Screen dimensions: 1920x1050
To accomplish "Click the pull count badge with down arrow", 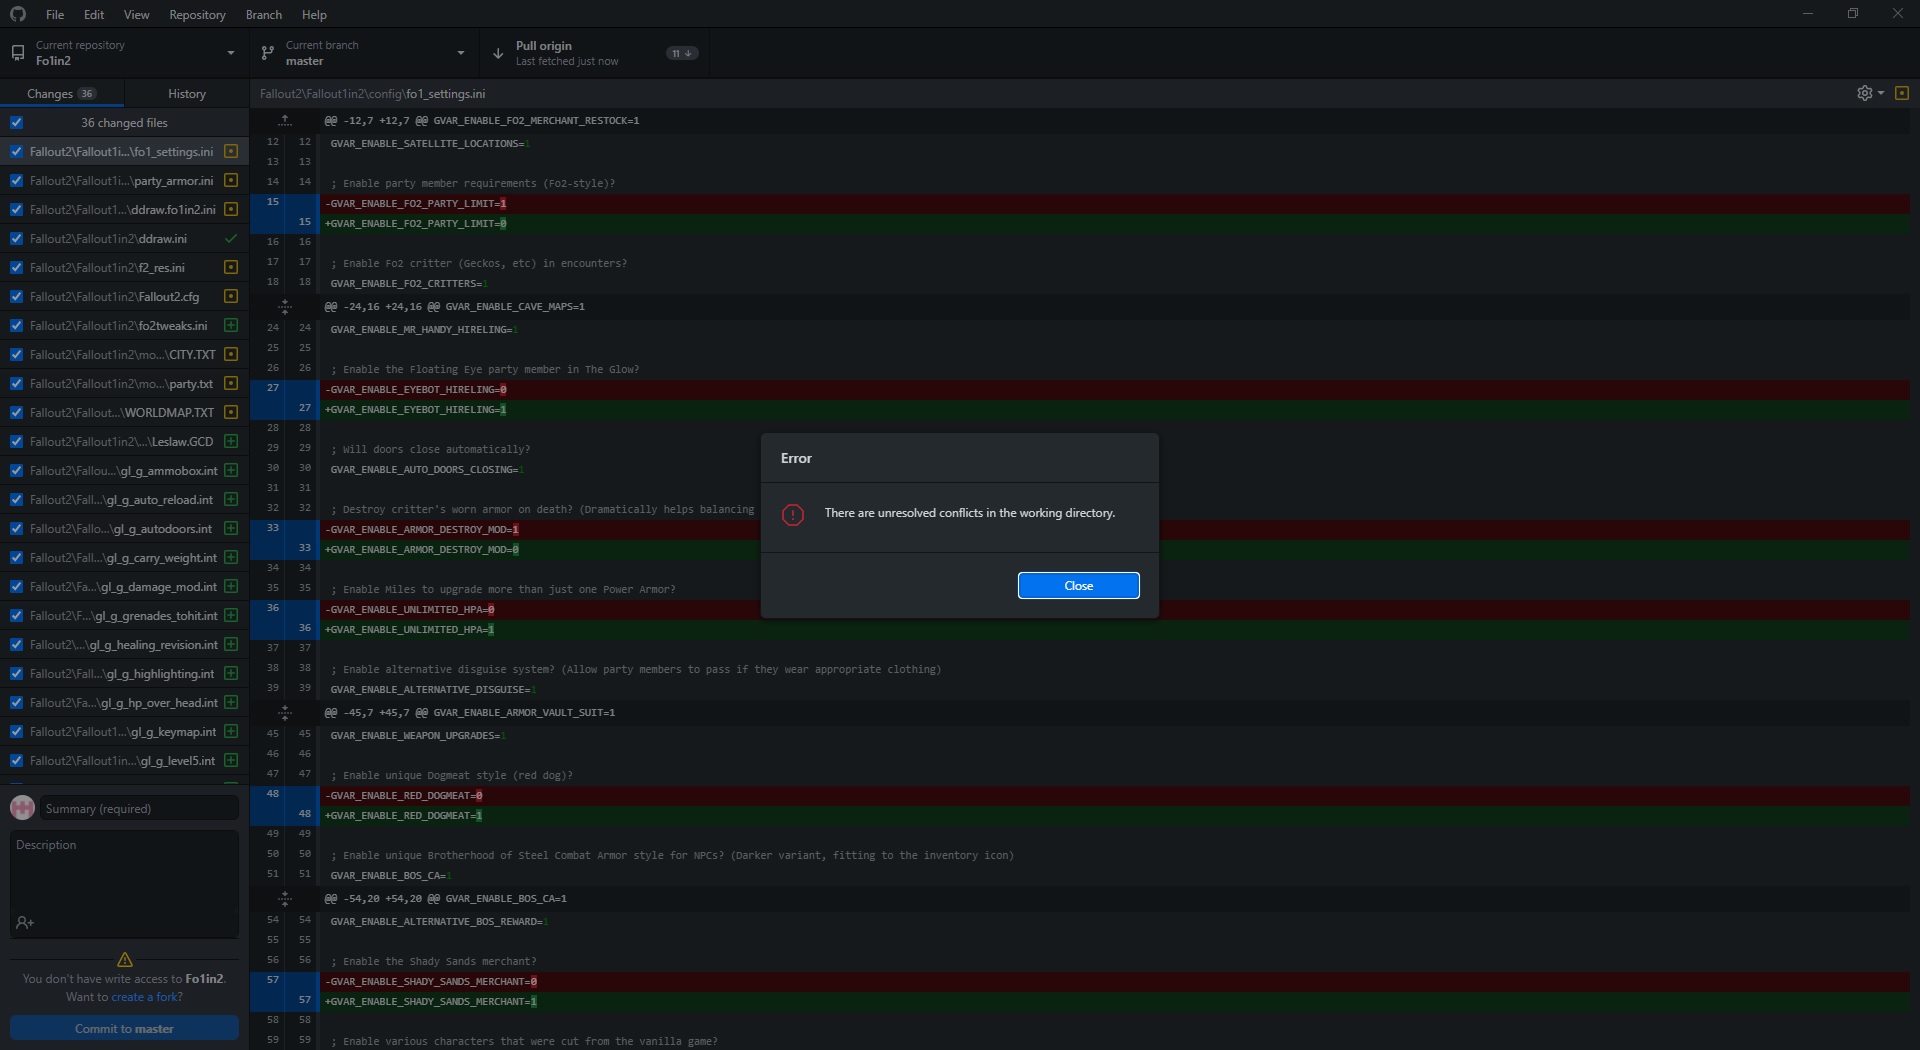I will 682,53.
